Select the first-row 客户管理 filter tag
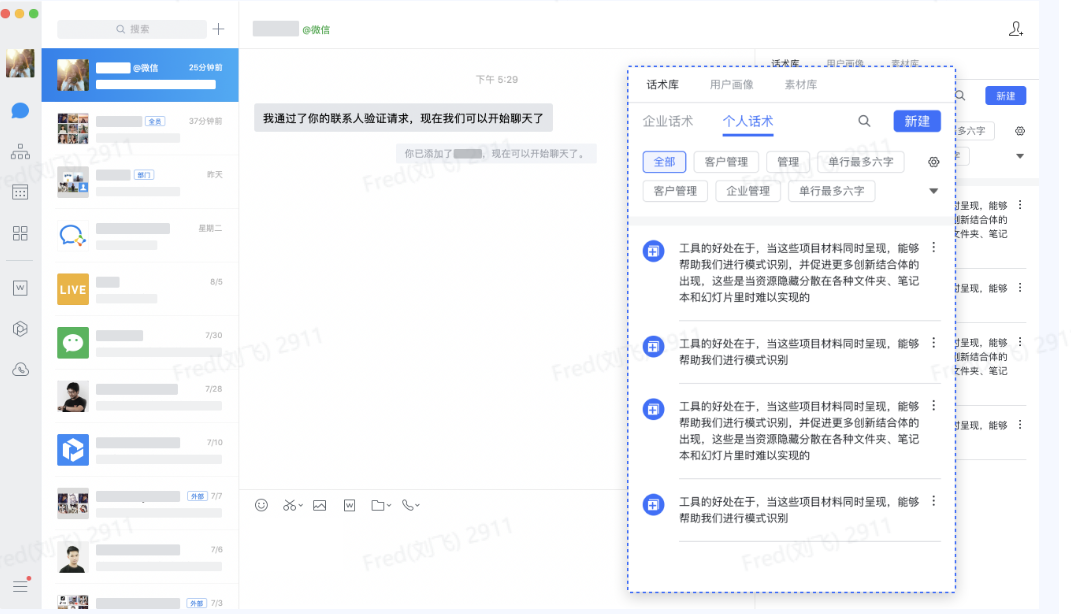 pos(726,162)
